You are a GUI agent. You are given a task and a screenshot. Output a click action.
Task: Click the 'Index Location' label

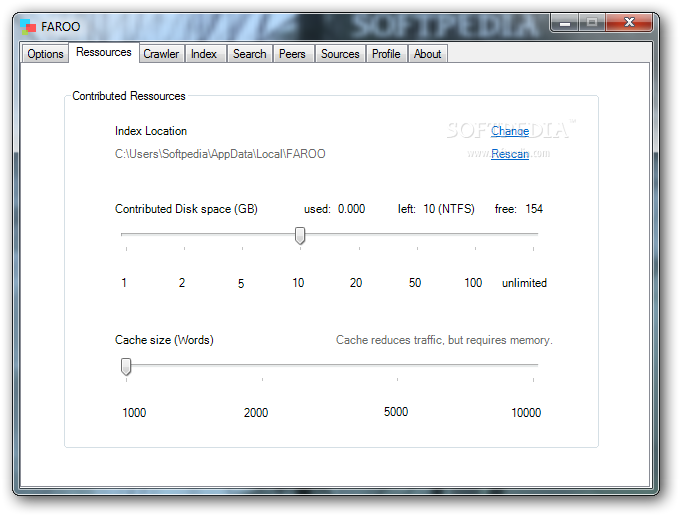coord(151,131)
